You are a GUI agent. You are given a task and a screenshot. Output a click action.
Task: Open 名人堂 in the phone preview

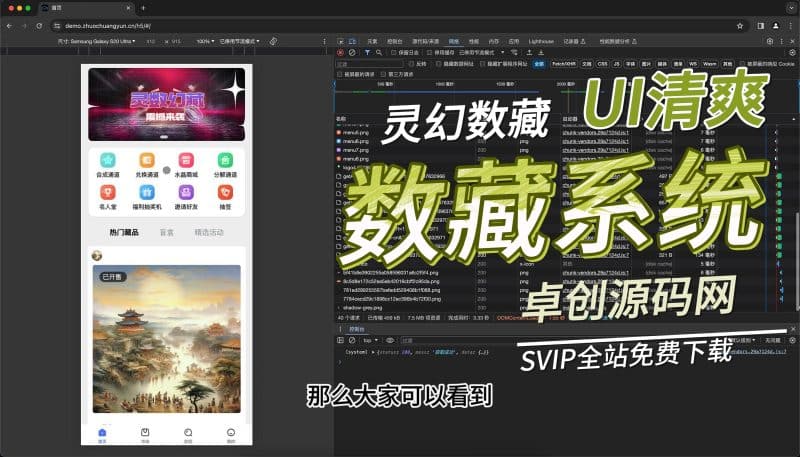tap(108, 197)
